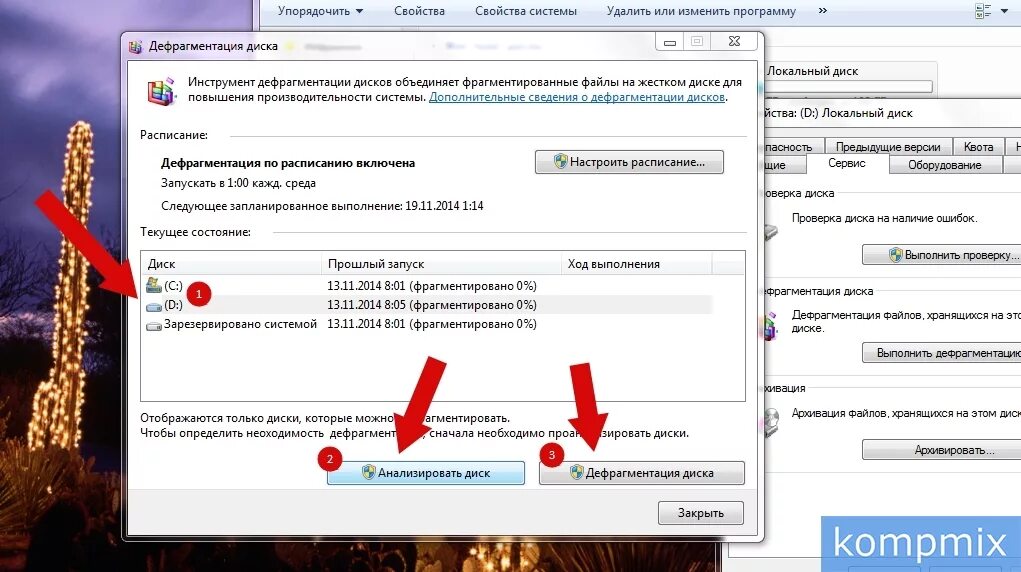The width and height of the screenshot is (1021, 572).
Task: Select the 13.11.2014 8:05 row for (D:)
Action: 427,305
